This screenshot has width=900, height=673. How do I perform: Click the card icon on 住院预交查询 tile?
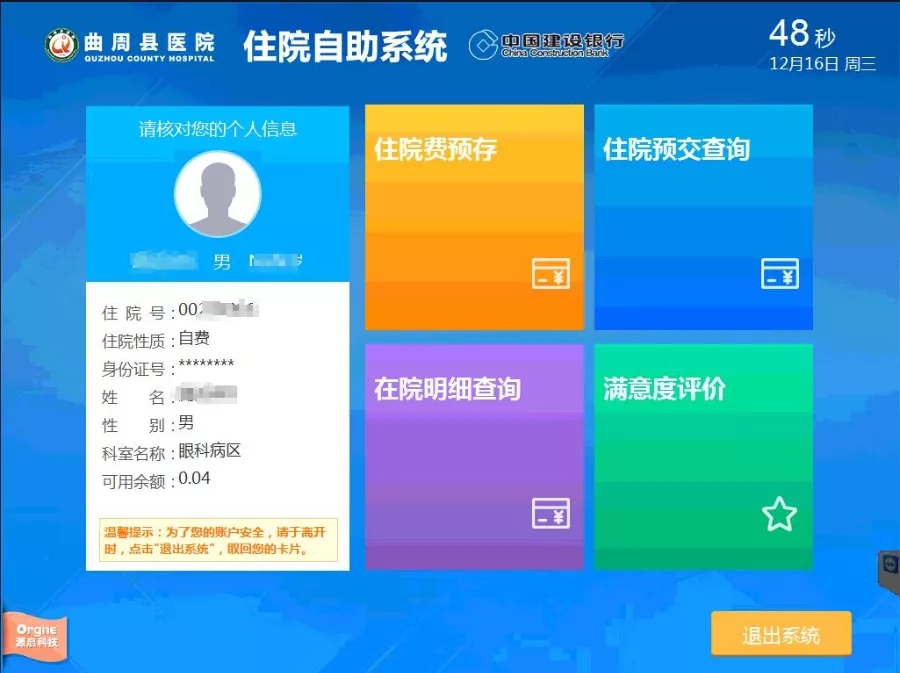[780, 272]
